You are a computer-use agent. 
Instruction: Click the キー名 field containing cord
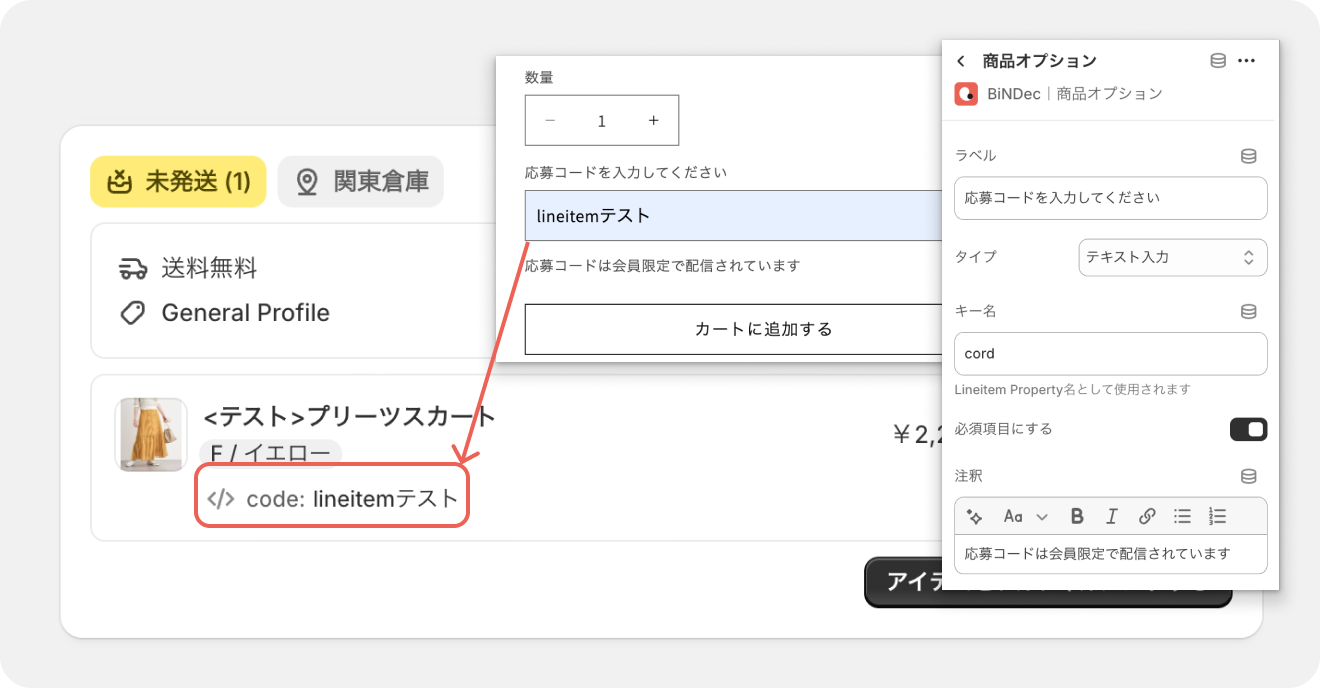1111,354
